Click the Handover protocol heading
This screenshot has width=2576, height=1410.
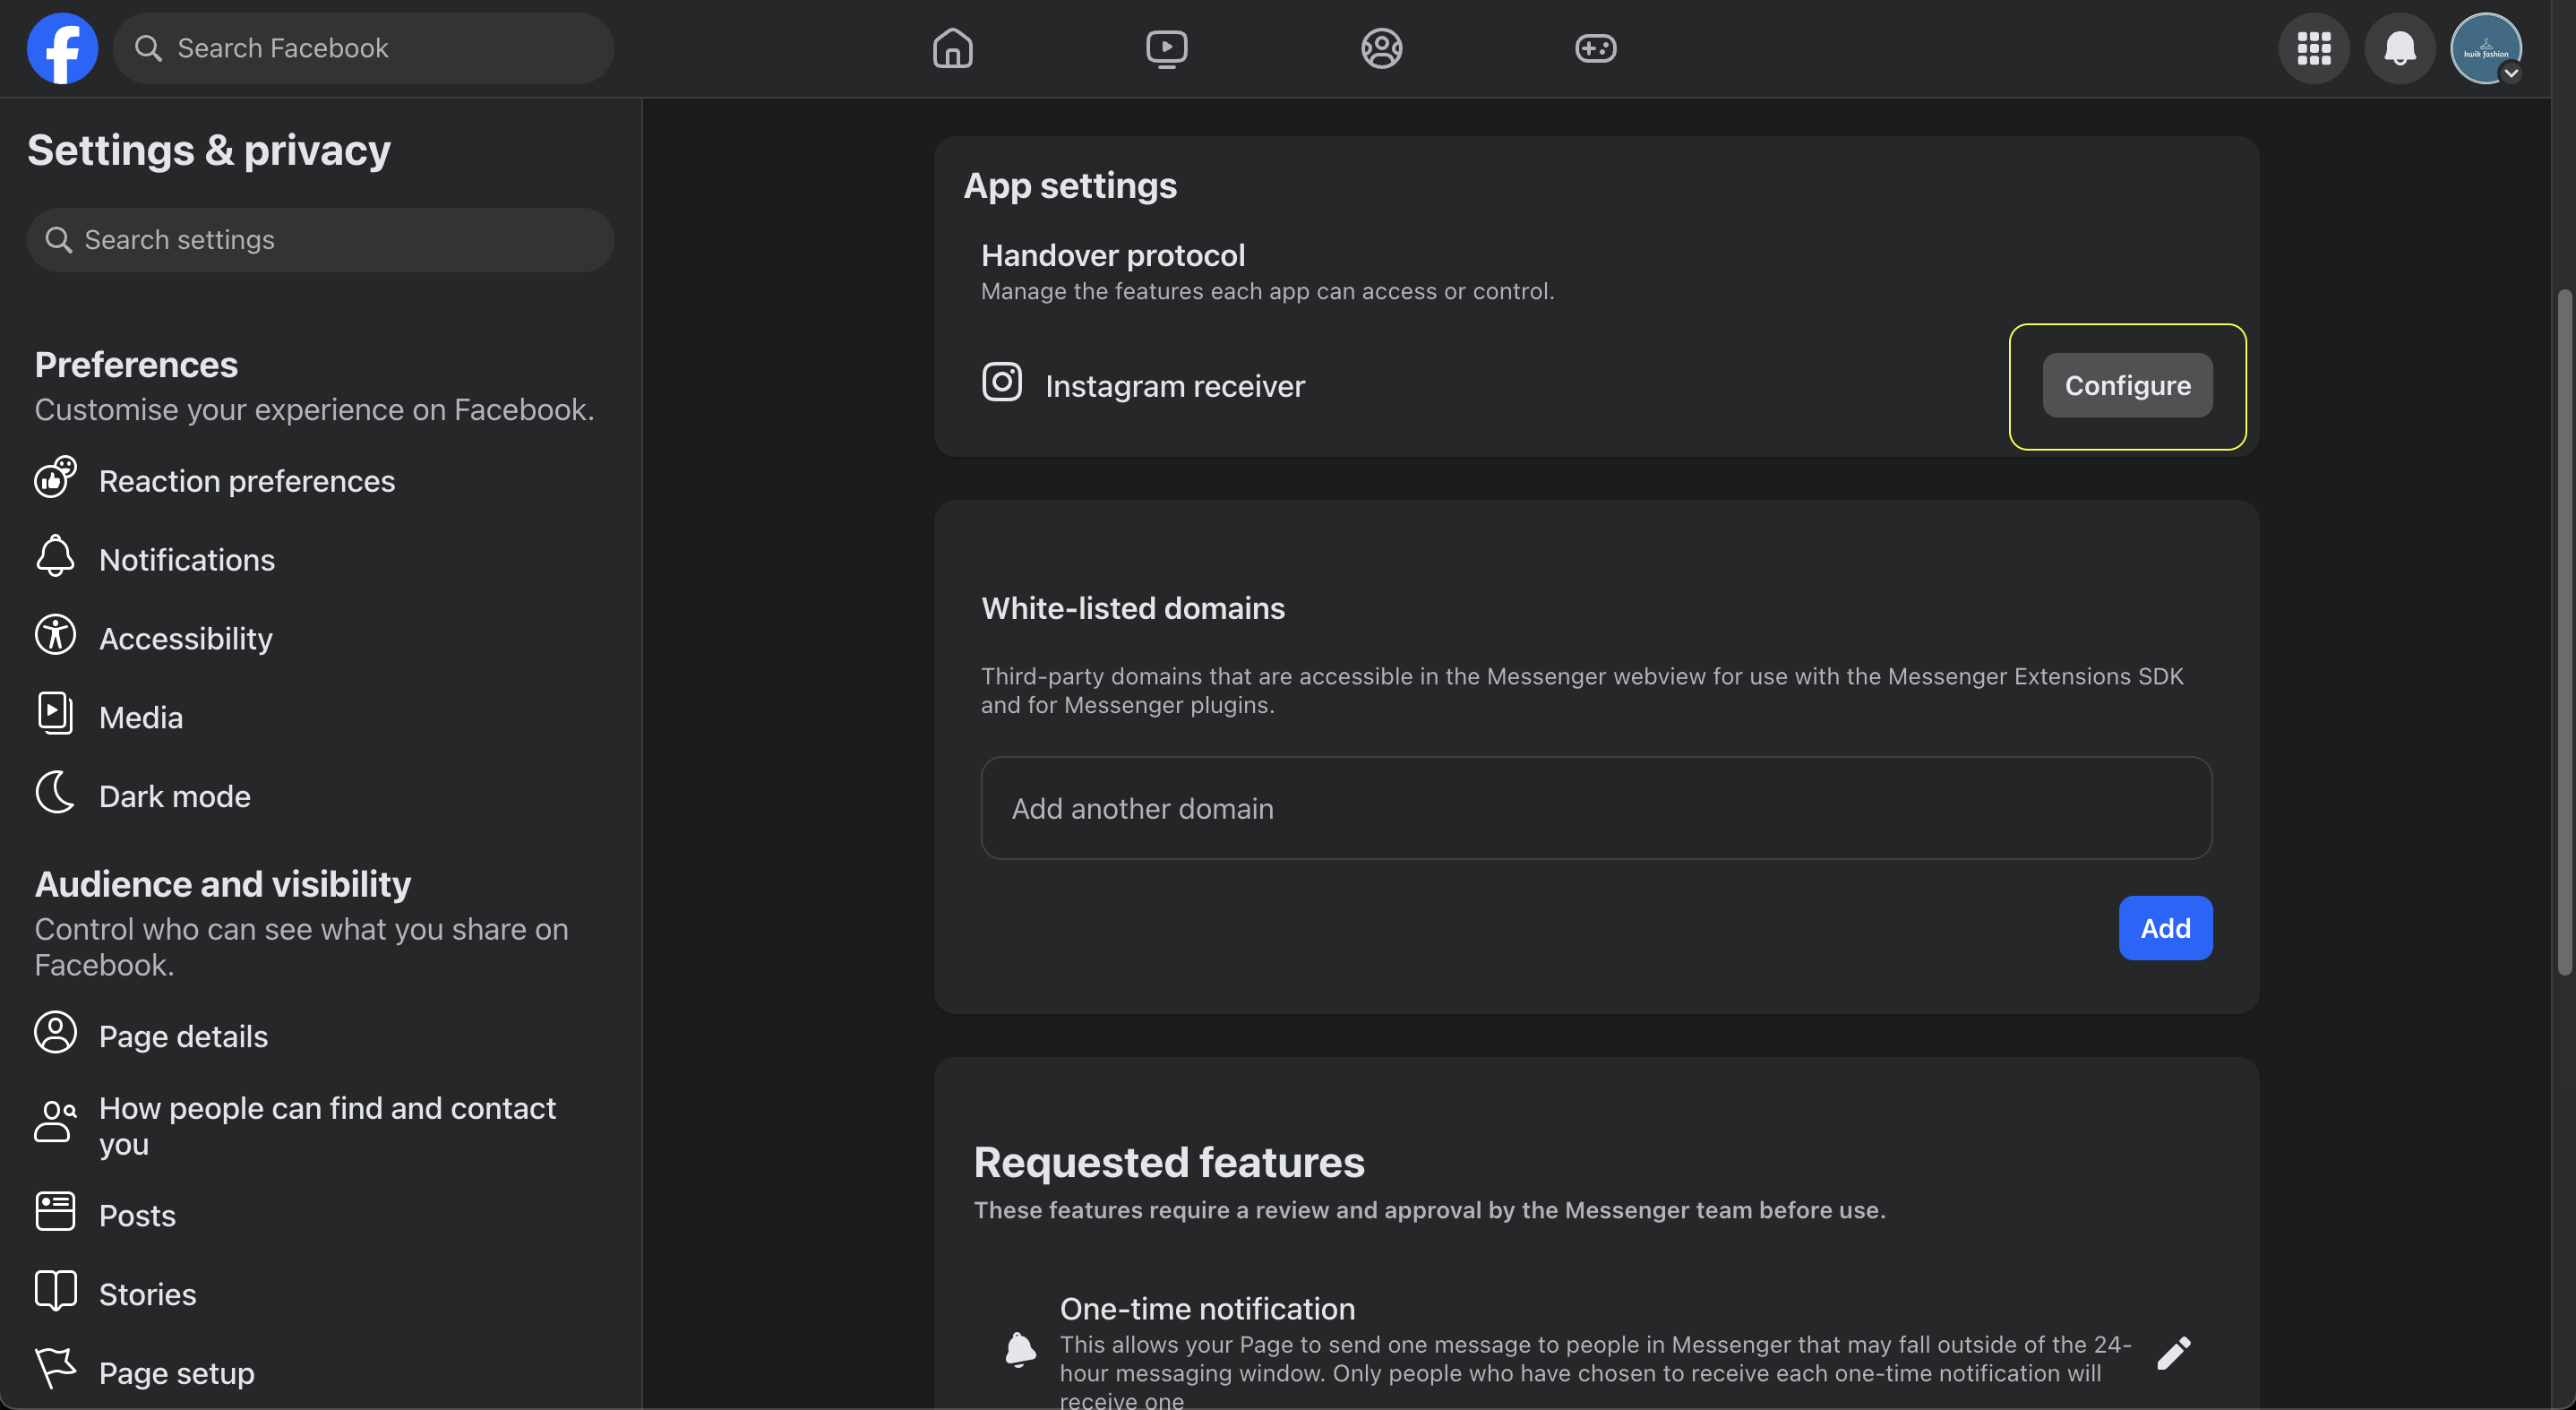(x=1113, y=256)
